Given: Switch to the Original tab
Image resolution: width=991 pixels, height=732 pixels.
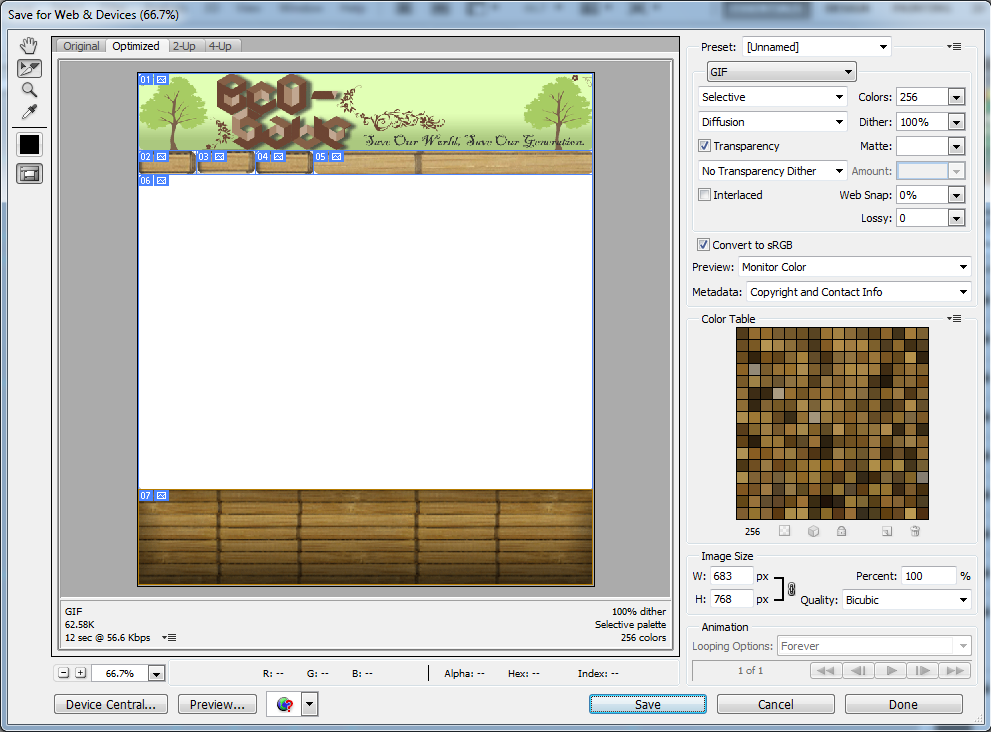Looking at the screenshot, I should (81, 46).
